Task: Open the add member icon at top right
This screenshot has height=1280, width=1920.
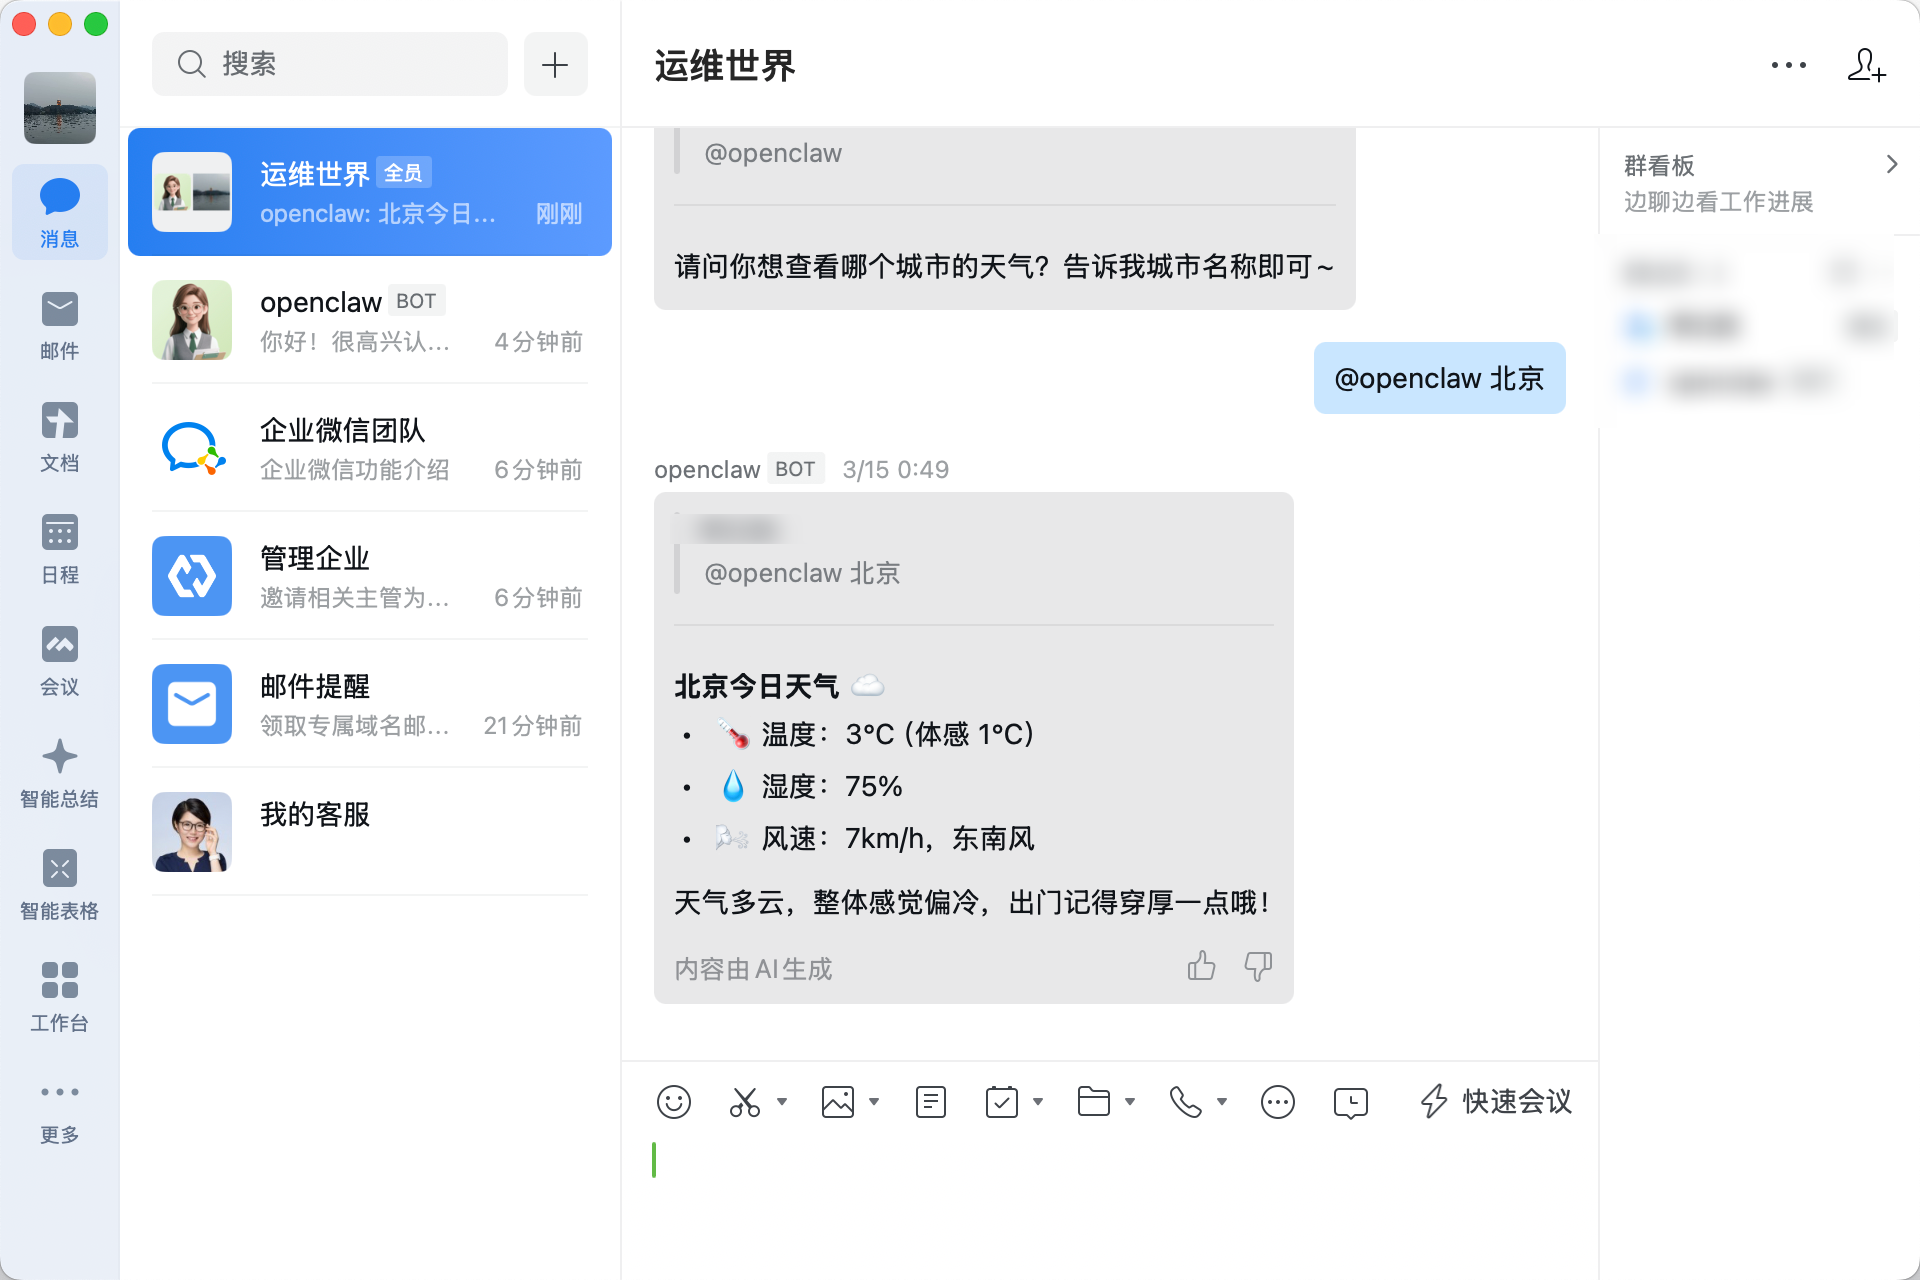Action: pos(1866,66)
